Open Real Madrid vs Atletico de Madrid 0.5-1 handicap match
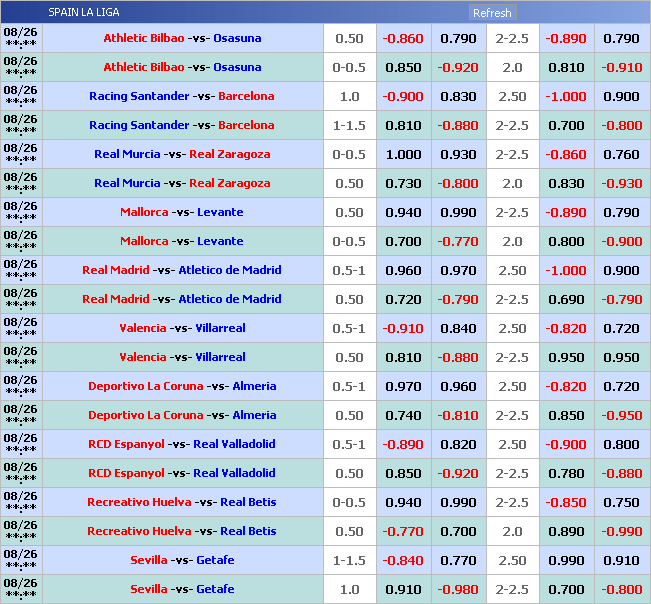Image resolution: width=651 pixels, height=604 pixels. tap(182, 270)
